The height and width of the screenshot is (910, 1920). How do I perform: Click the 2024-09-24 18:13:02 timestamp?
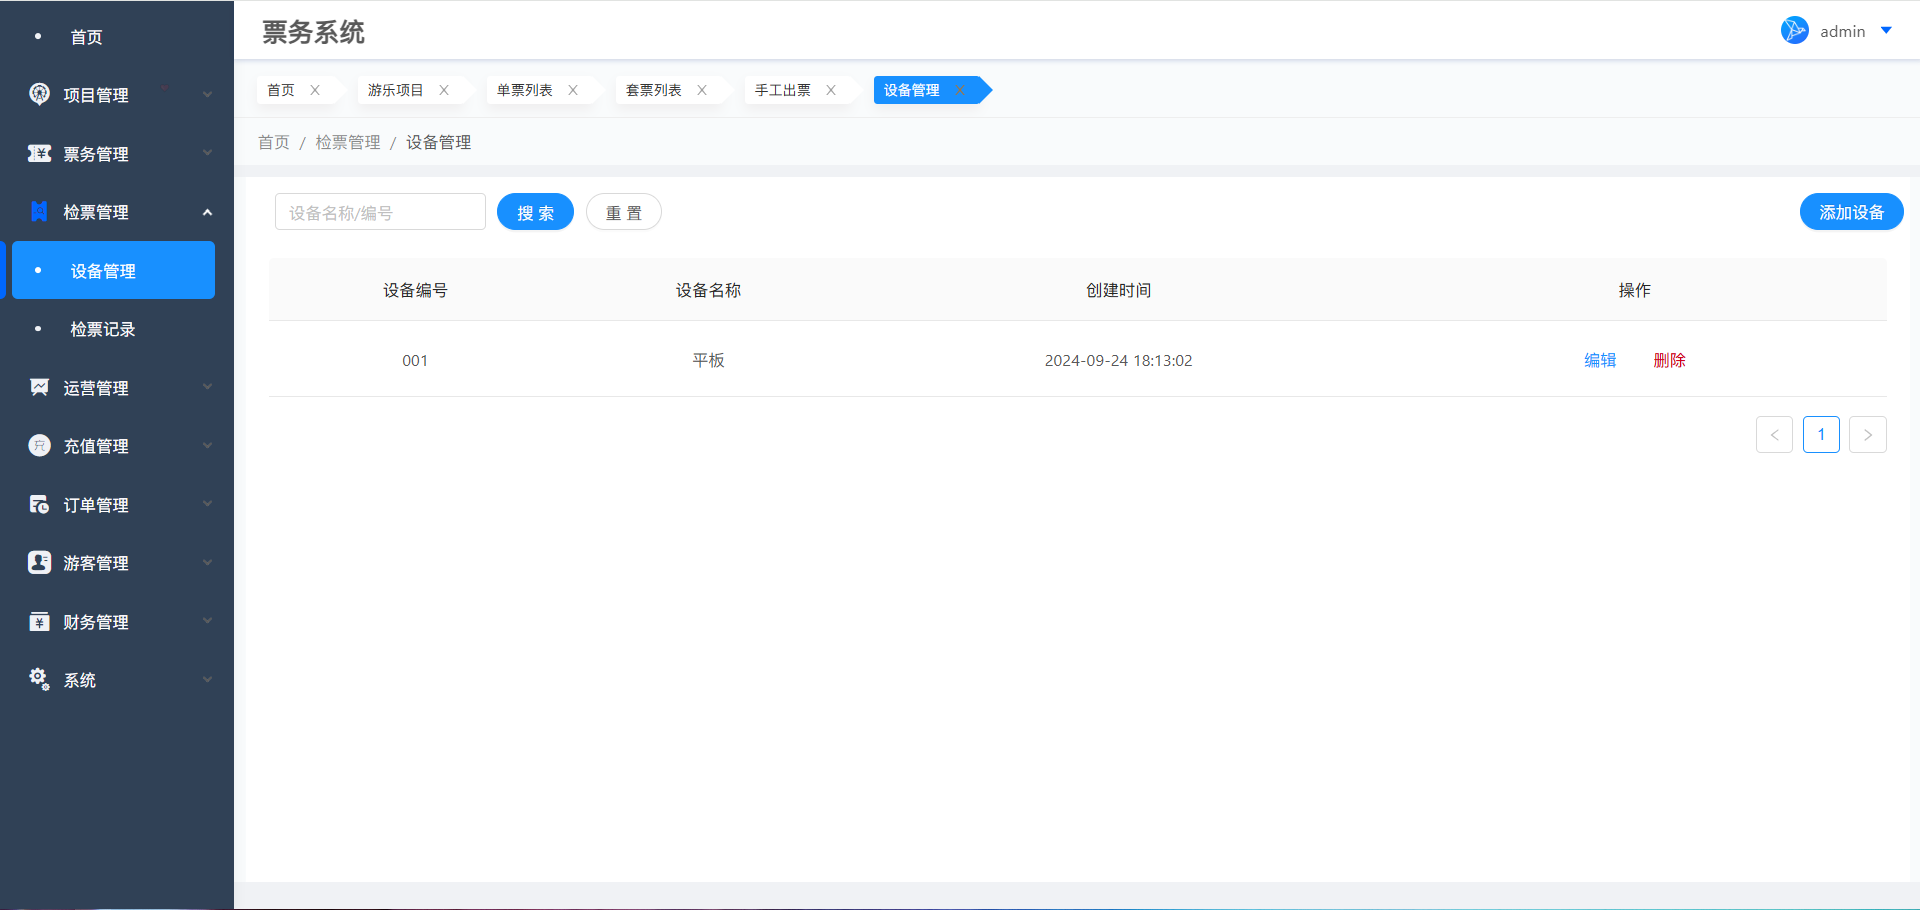[1118, 360]
